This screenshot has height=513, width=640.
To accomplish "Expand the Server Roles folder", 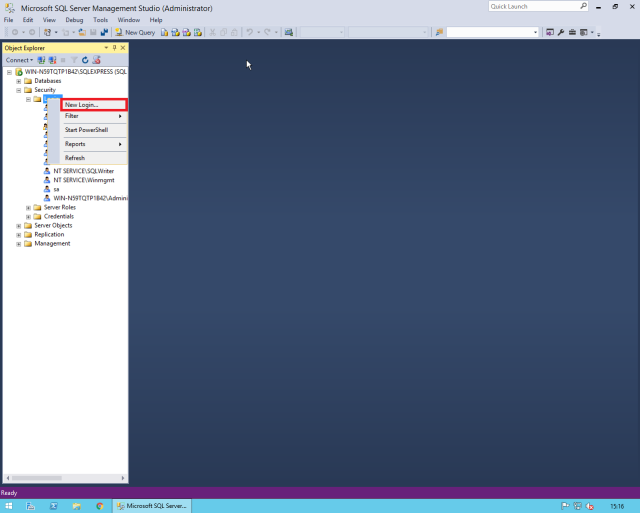I will (28, 207).
